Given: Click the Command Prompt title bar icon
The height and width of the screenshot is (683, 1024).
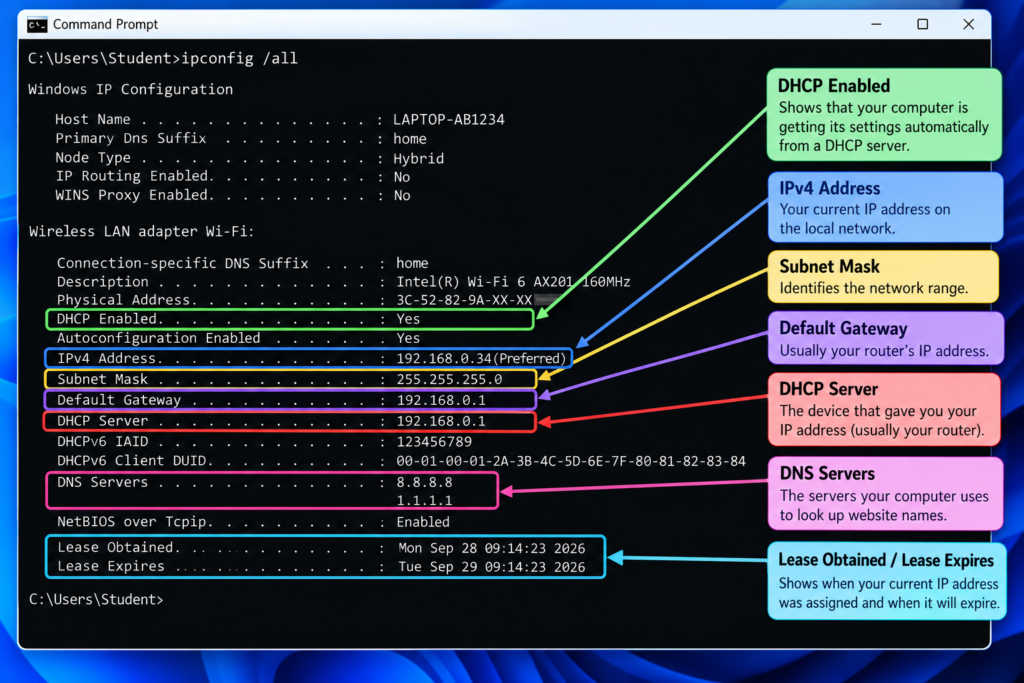Looking at the screenshot, I should pyautogui.click(x=37, y=25).
